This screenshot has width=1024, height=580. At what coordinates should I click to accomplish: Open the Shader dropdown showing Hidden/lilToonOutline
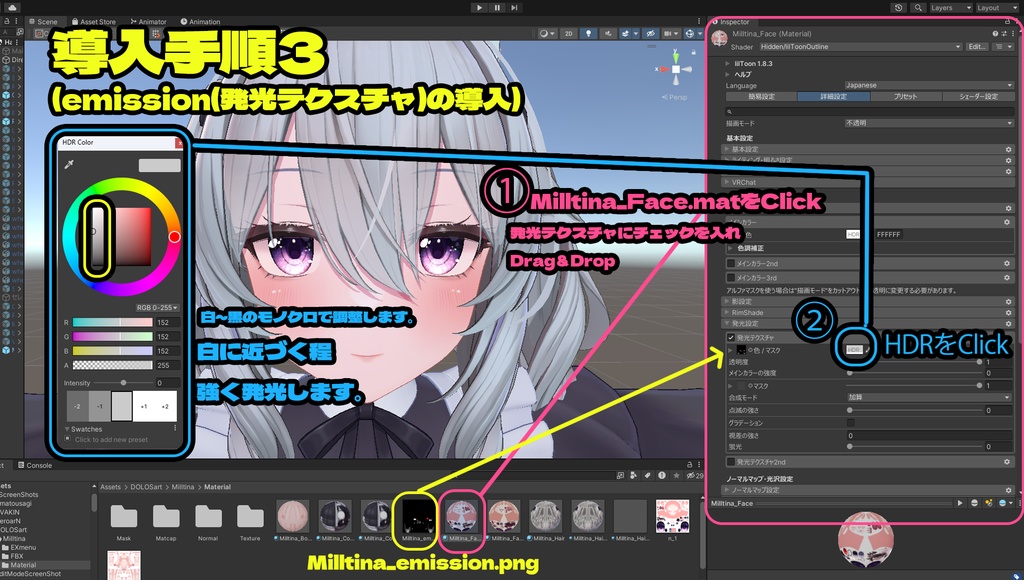pos(860,47)
